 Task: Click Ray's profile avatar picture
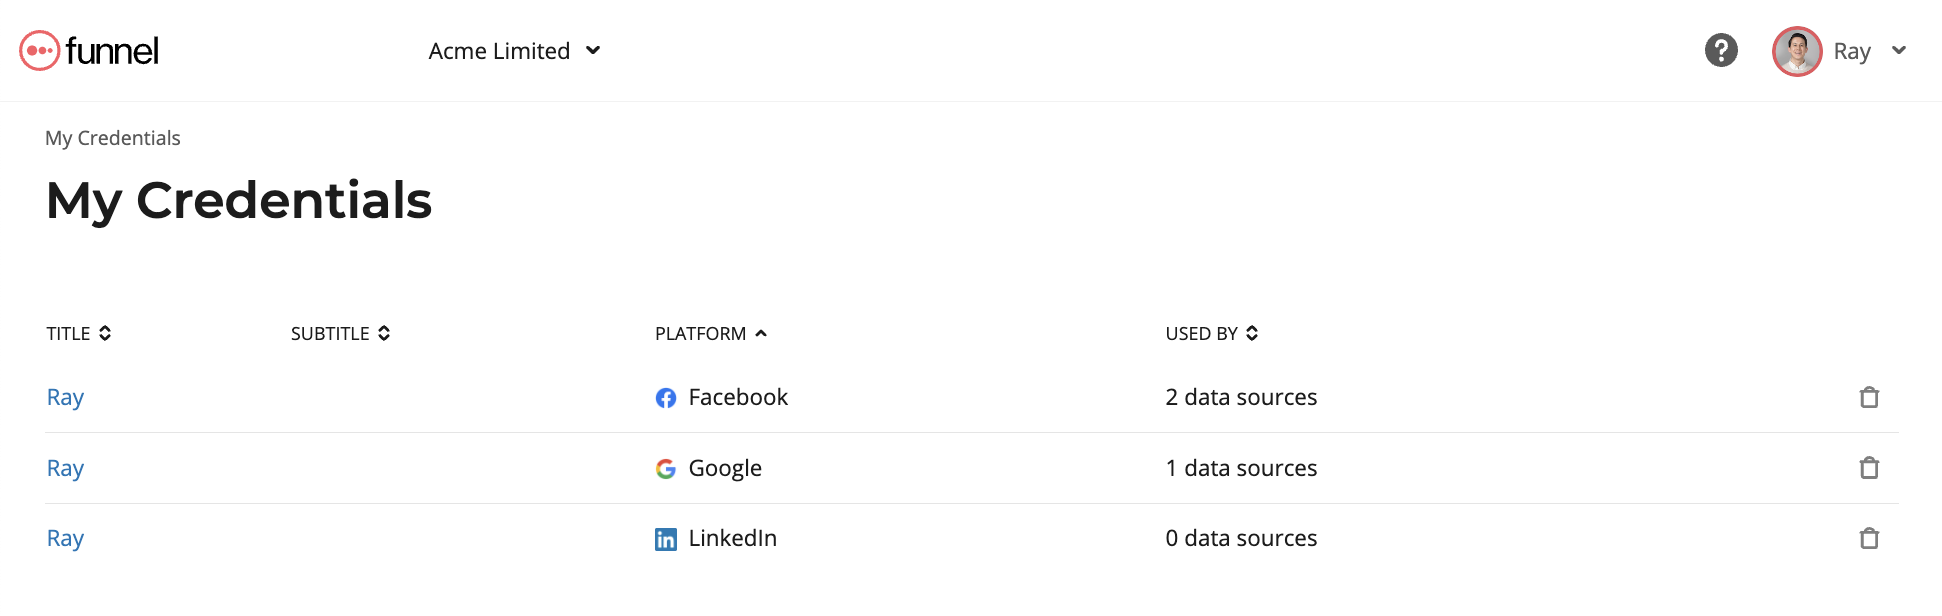1797,51
